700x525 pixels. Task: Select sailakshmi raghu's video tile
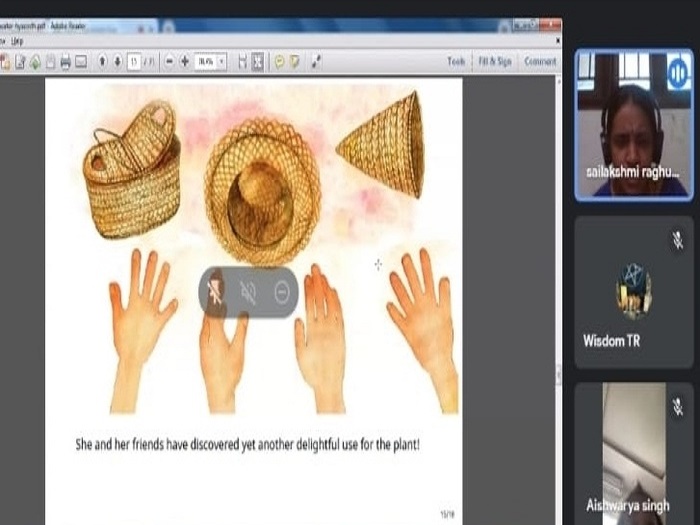click(x=633, y=125)
